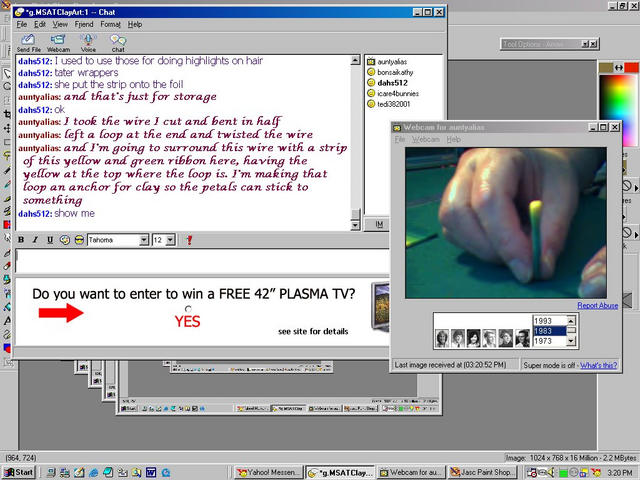Click the Chat bubbles toolbar icon
This screenshot has width=640, height=480.
click(x=118, y=43)
